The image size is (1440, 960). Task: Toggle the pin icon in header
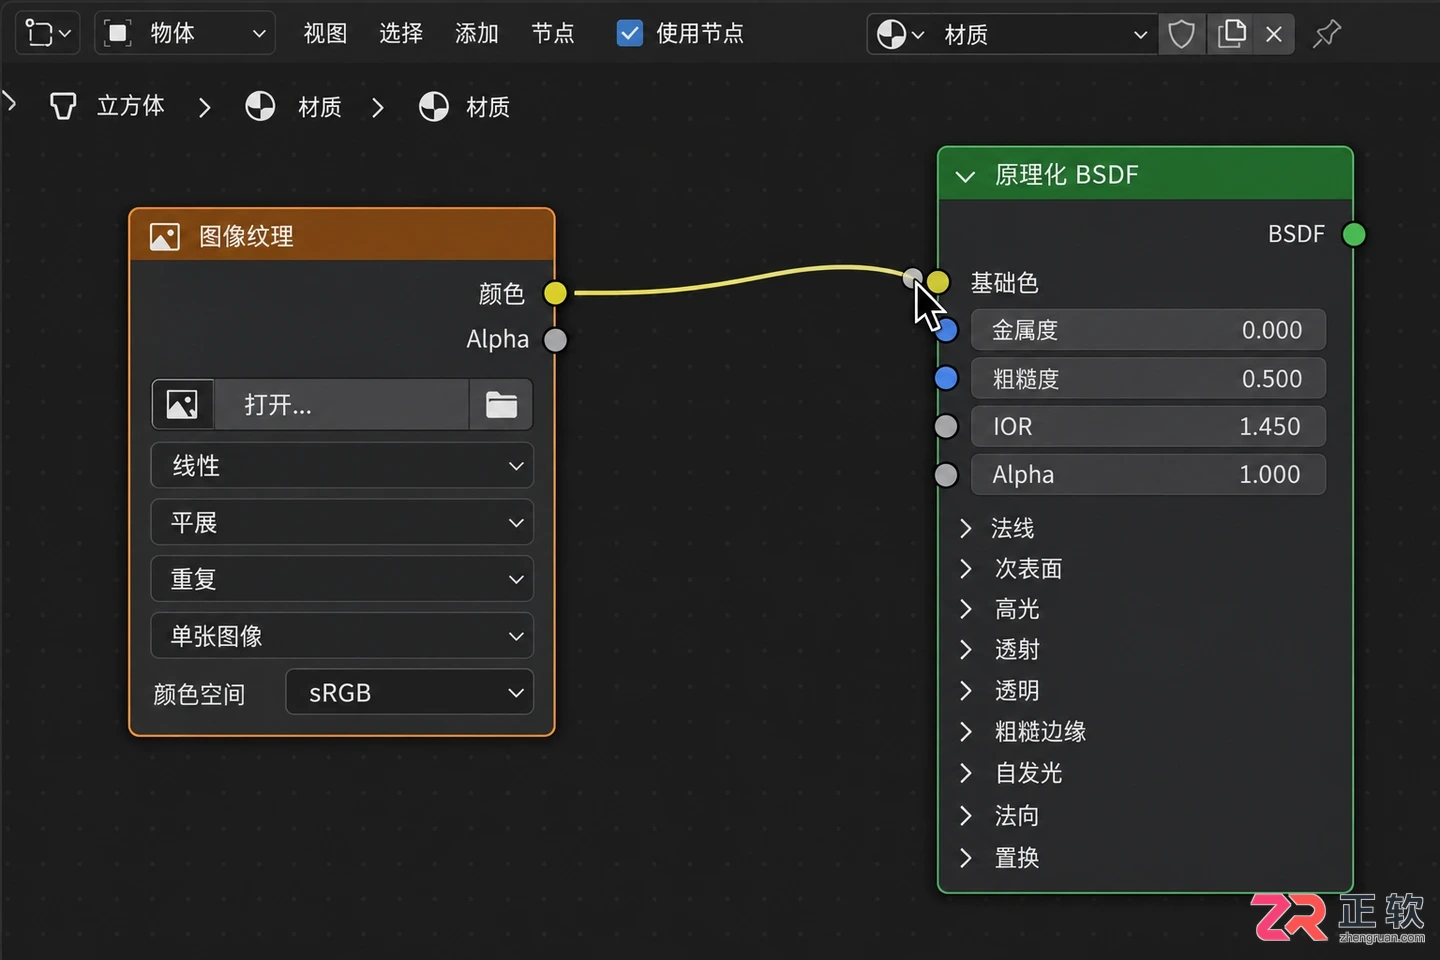click(1327, 34)
